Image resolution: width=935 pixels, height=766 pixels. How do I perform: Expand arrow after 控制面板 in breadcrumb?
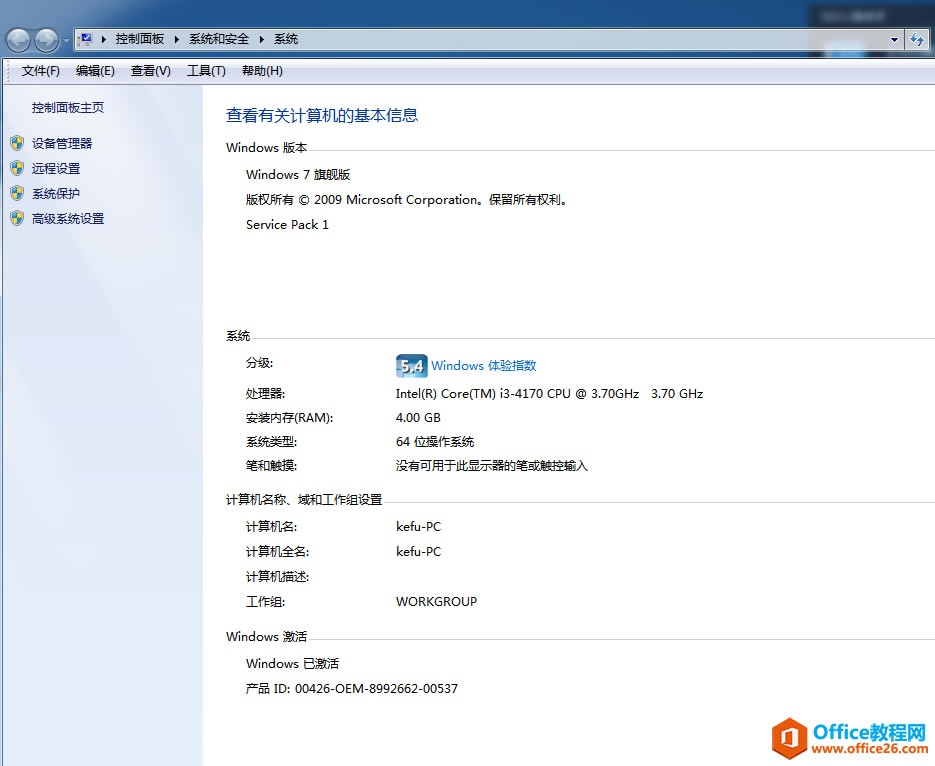(177, 39)
